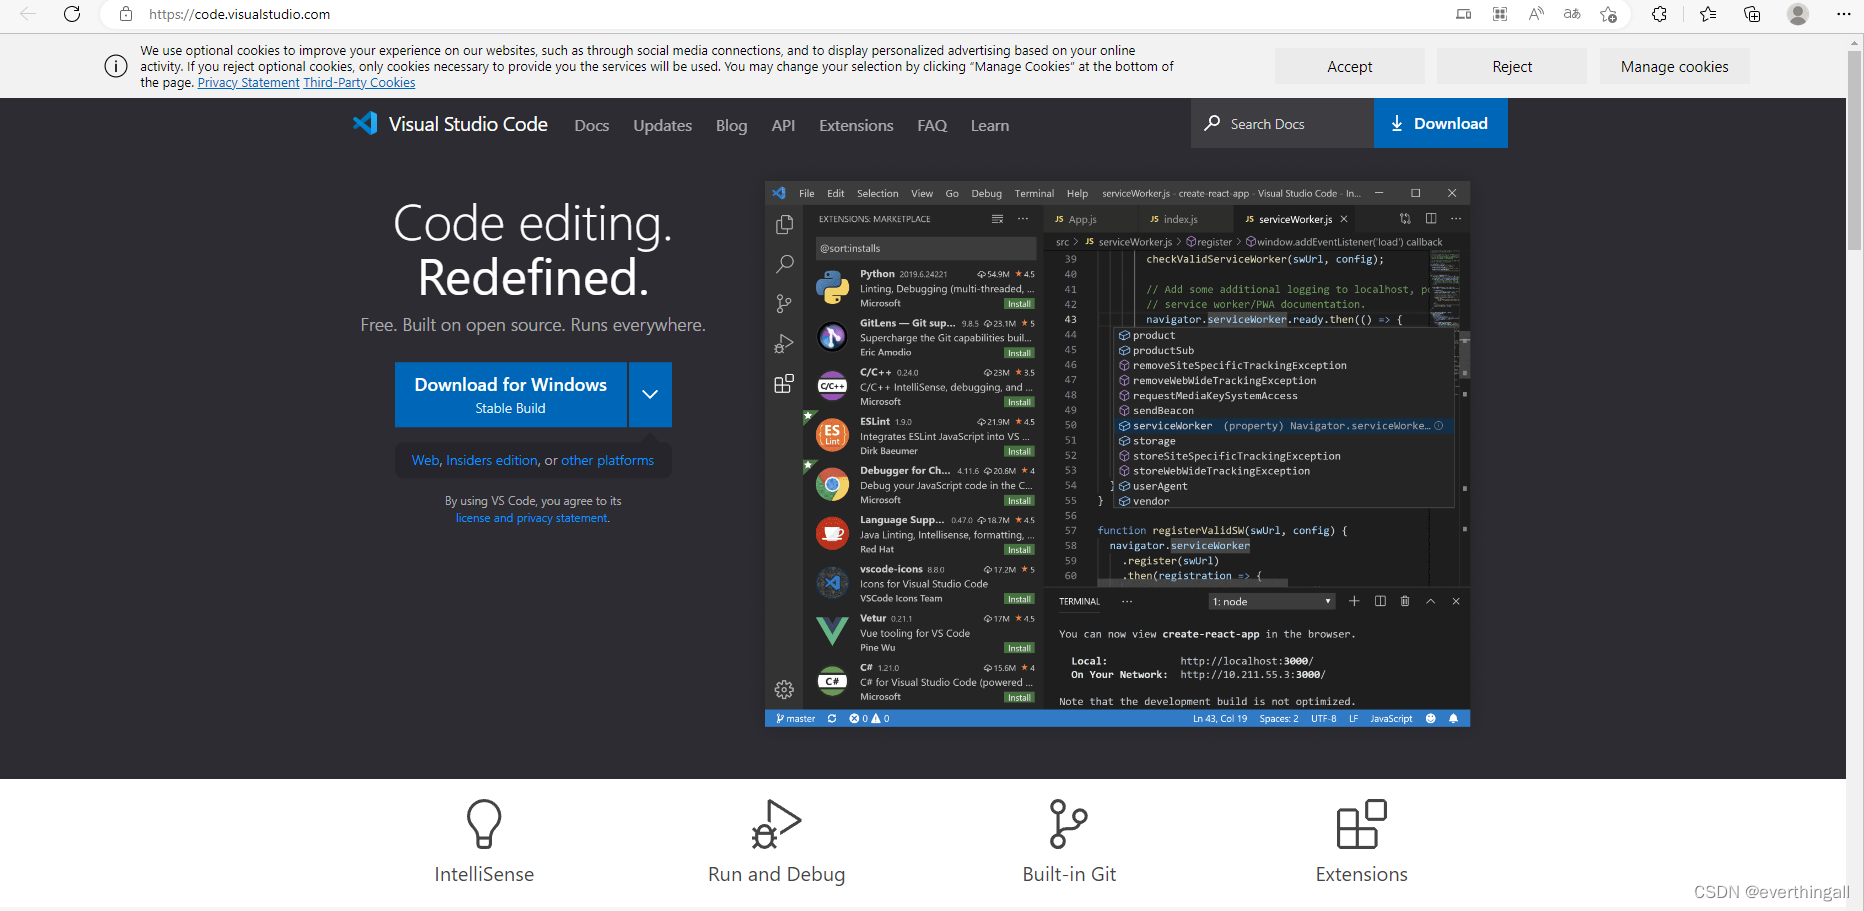Click the lock icon in address bar
This screenshot has height=911, width=1864.
tap(126, 14)
